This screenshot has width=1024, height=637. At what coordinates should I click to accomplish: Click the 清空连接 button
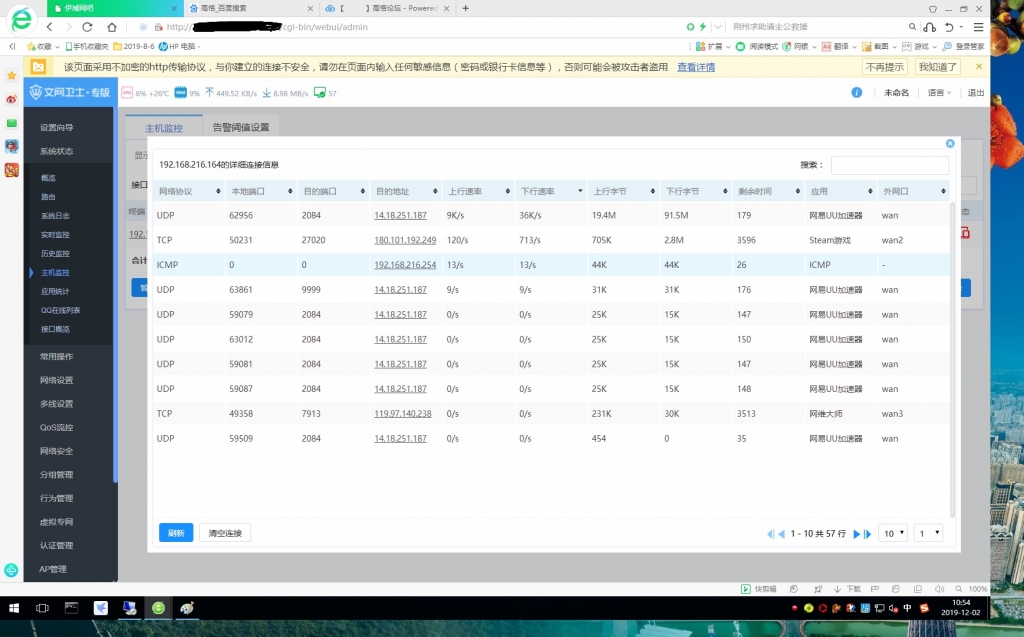[x=225, y=533]
